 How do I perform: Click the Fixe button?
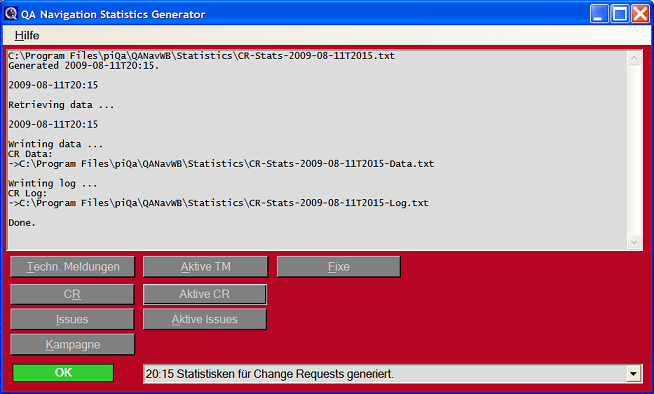pos(339,267)
